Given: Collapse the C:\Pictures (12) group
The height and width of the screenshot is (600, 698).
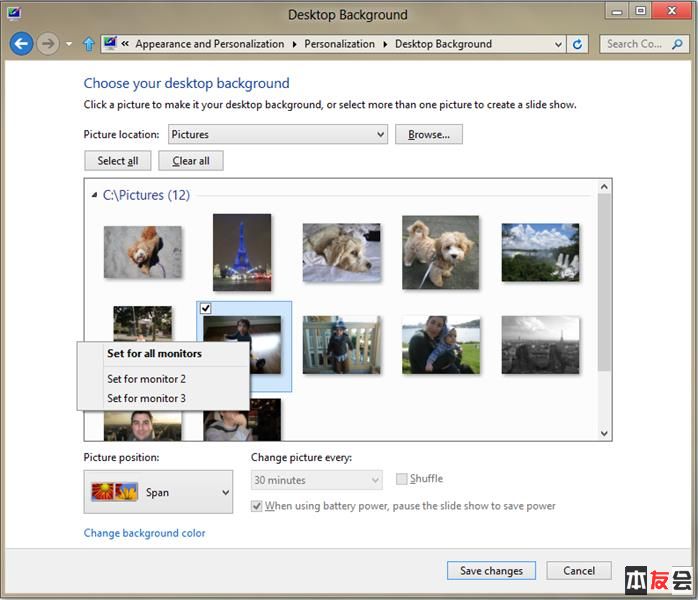Looking at the screenshot, I should coord(94,195).
